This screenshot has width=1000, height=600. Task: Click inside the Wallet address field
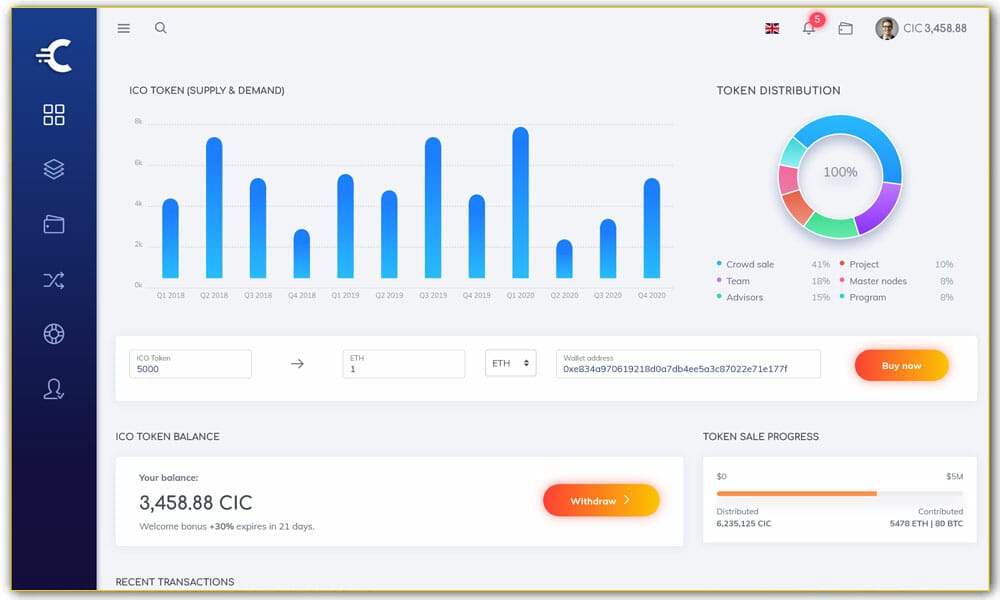pos(688,364)
